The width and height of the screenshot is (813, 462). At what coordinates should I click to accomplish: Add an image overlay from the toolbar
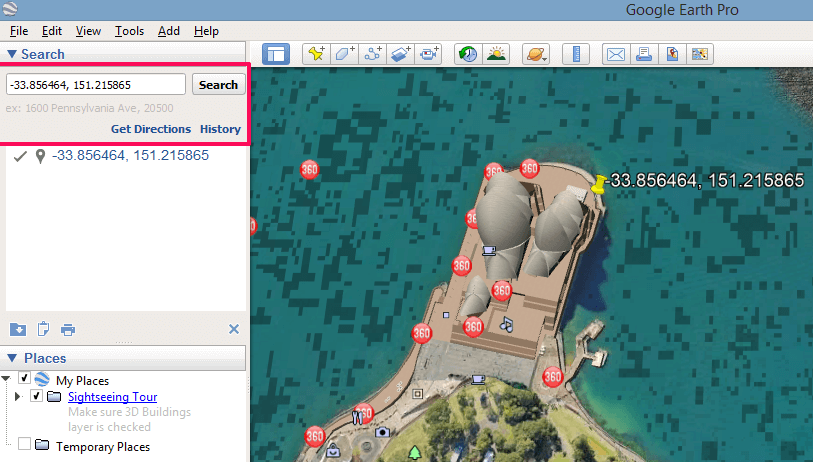click(400, 54)
